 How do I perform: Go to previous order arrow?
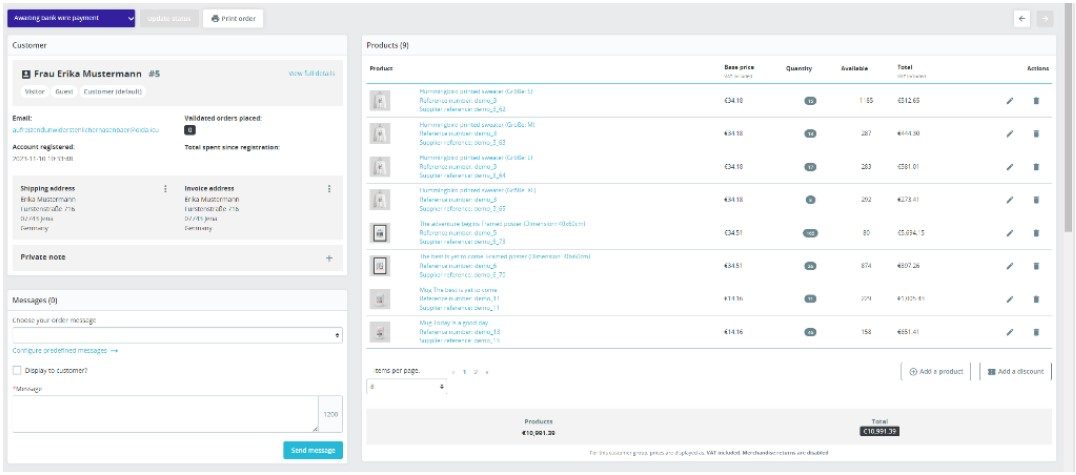(x=1022, y=19)
